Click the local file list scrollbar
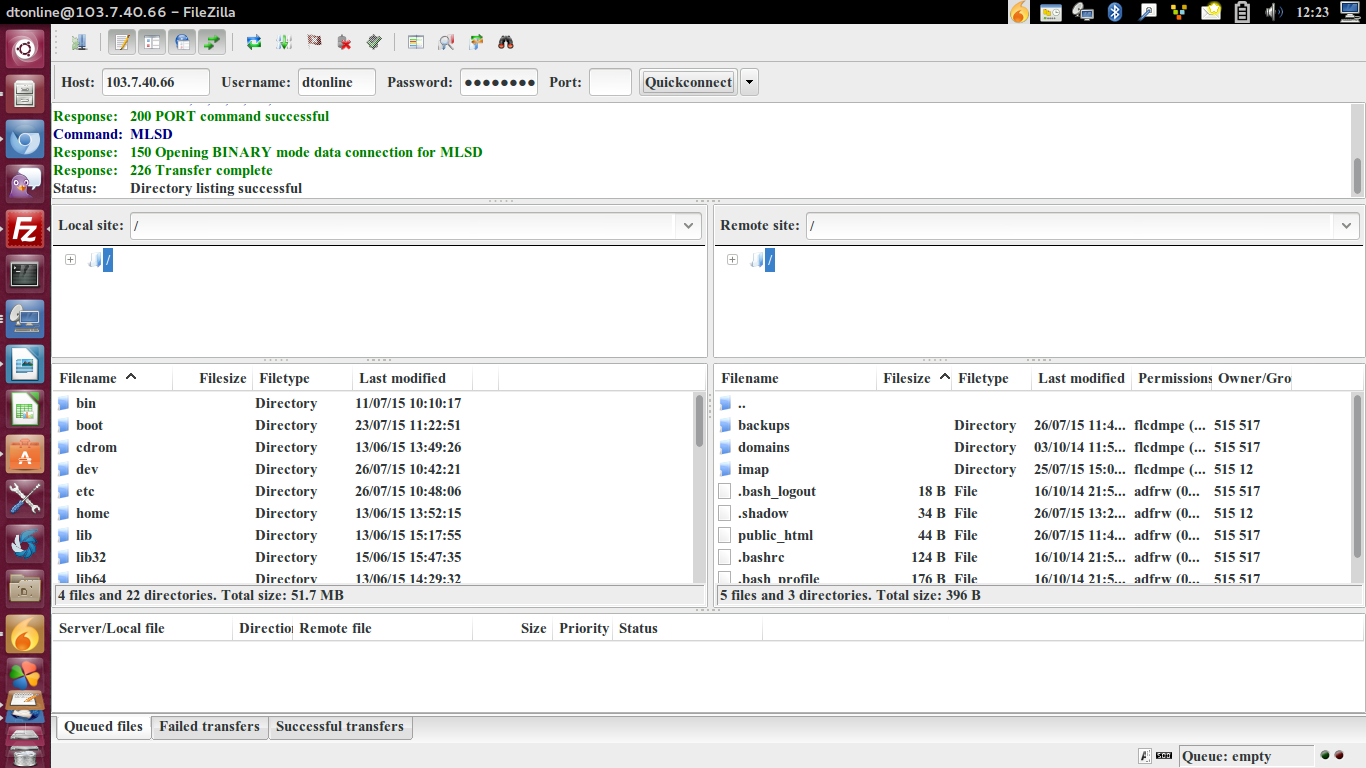 coord(699,487)
